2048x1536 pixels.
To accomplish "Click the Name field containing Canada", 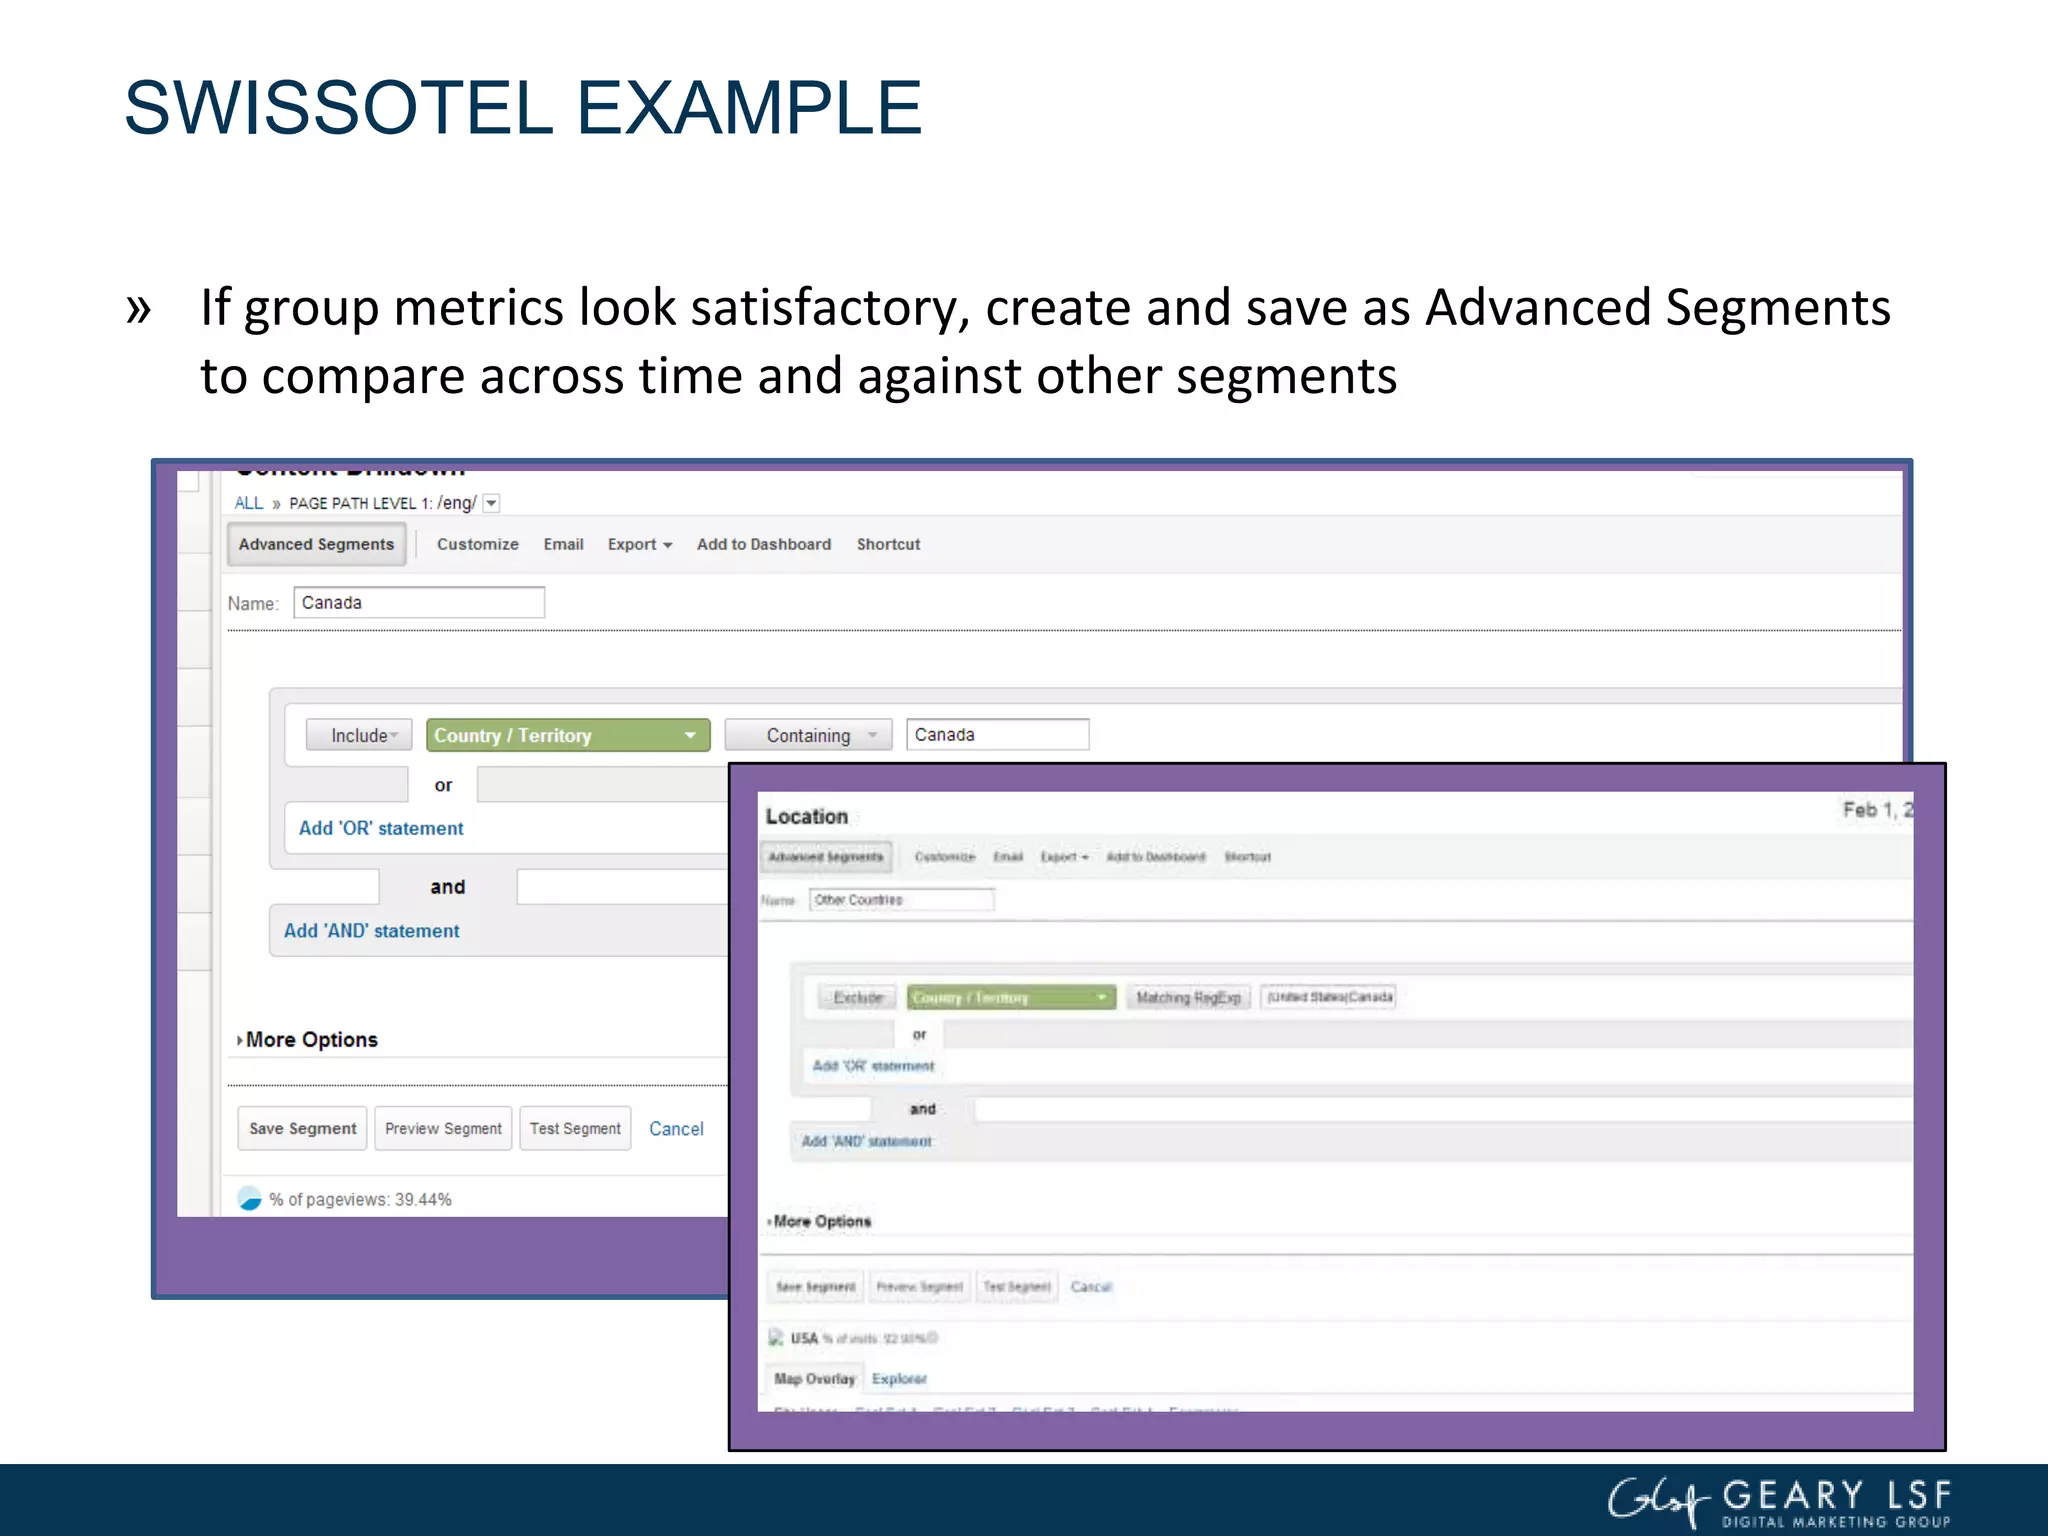I will coord(419,603).
